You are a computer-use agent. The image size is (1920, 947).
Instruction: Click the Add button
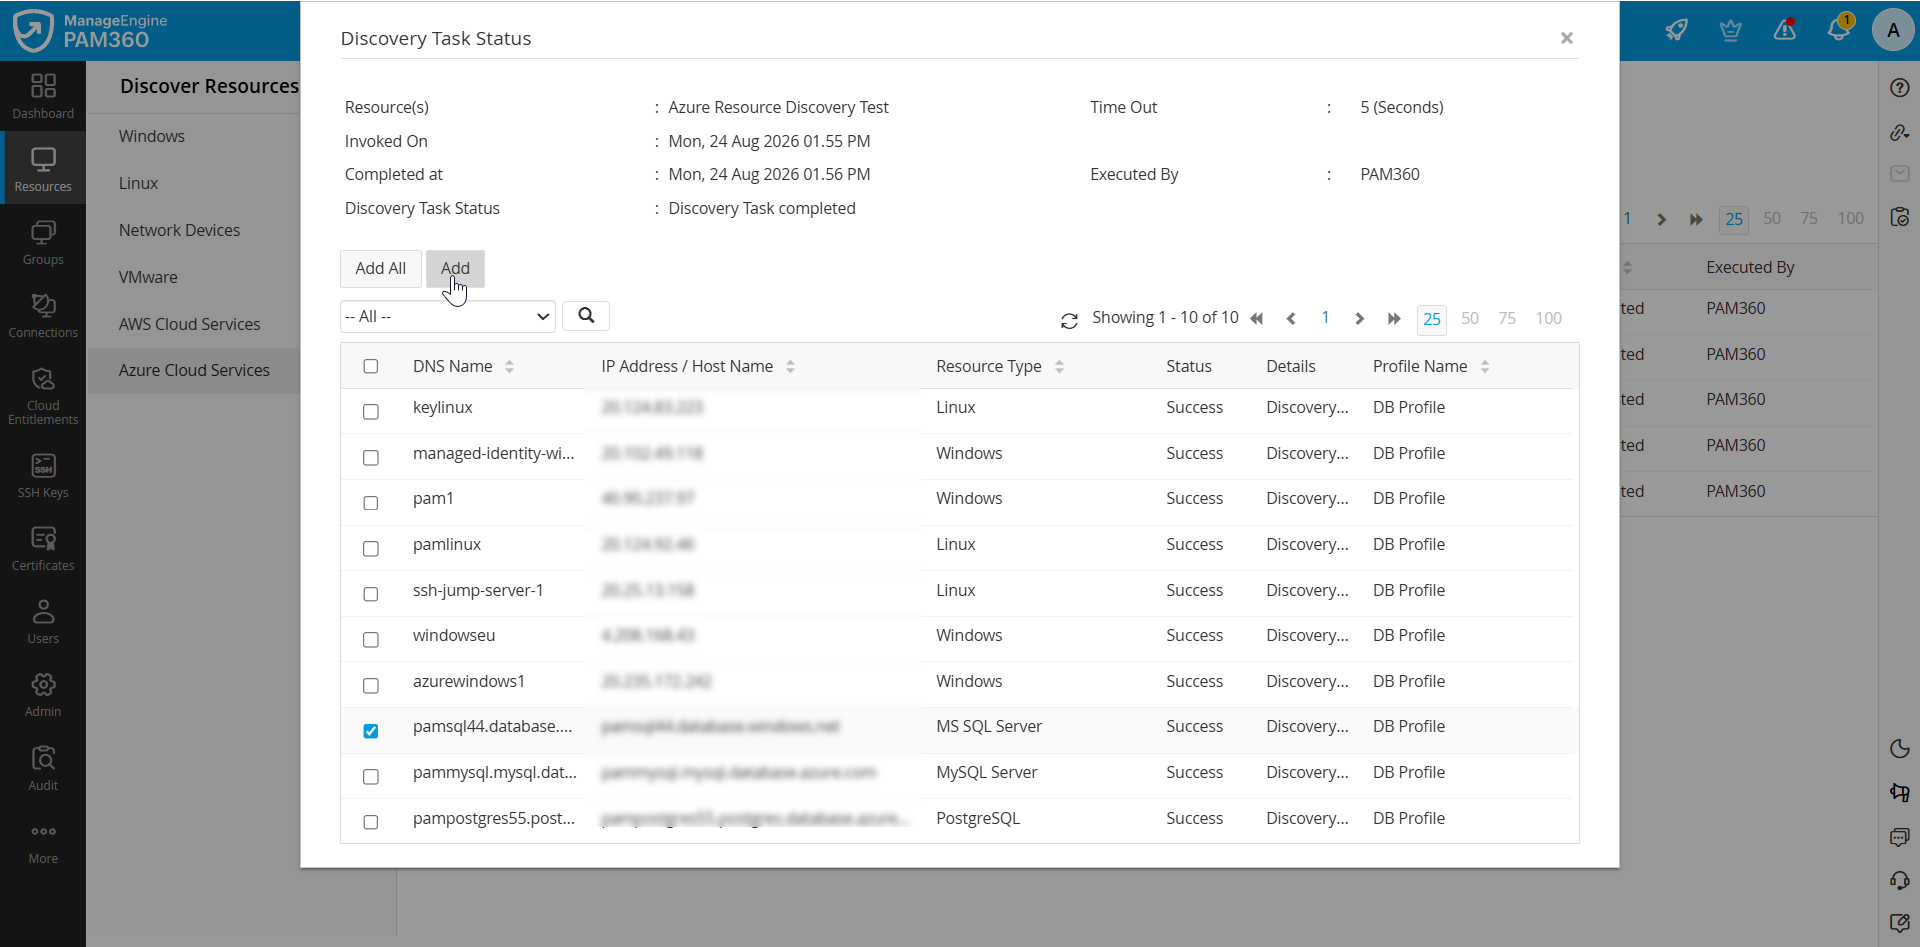coord(455,268)
